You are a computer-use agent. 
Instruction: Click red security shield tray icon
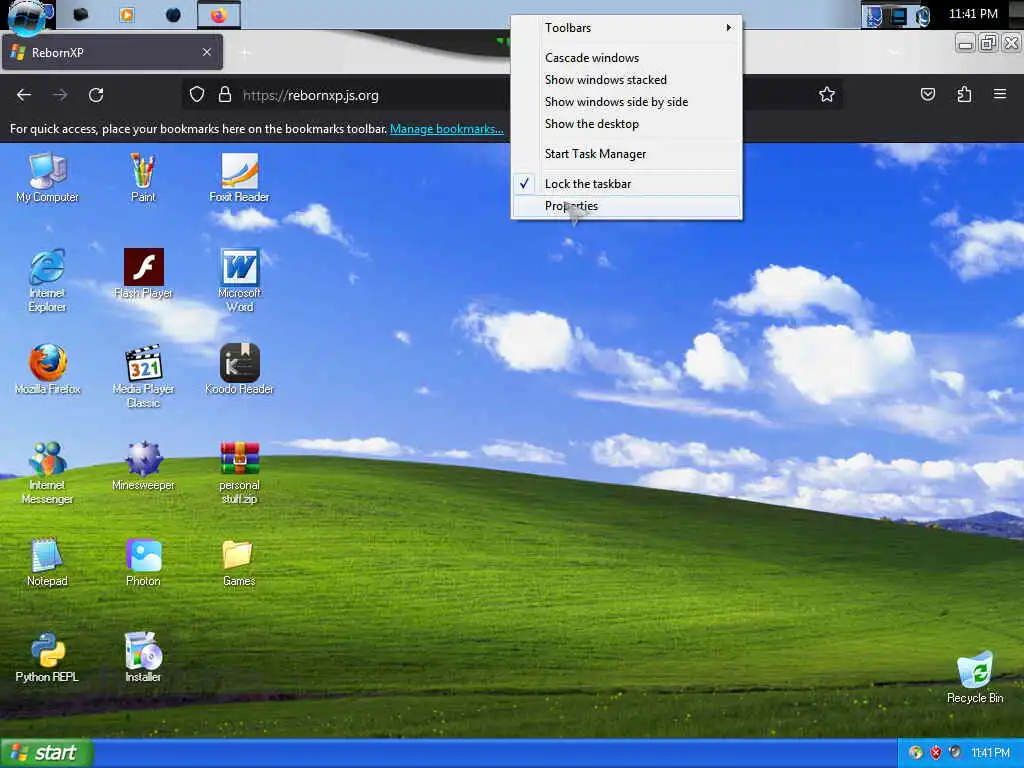[x=936, y=752]
